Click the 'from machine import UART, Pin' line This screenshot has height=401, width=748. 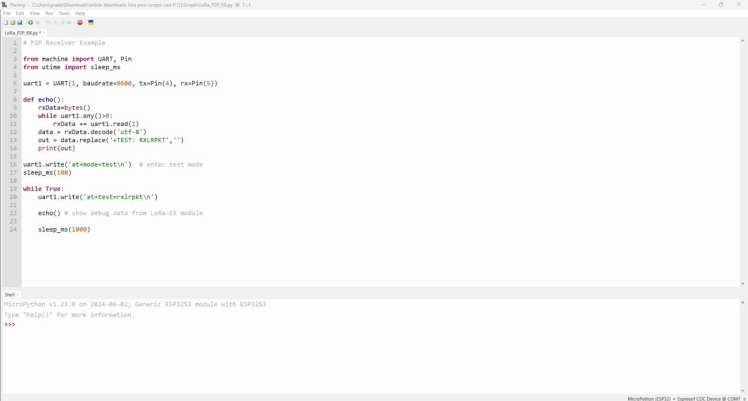click(77, 59)
